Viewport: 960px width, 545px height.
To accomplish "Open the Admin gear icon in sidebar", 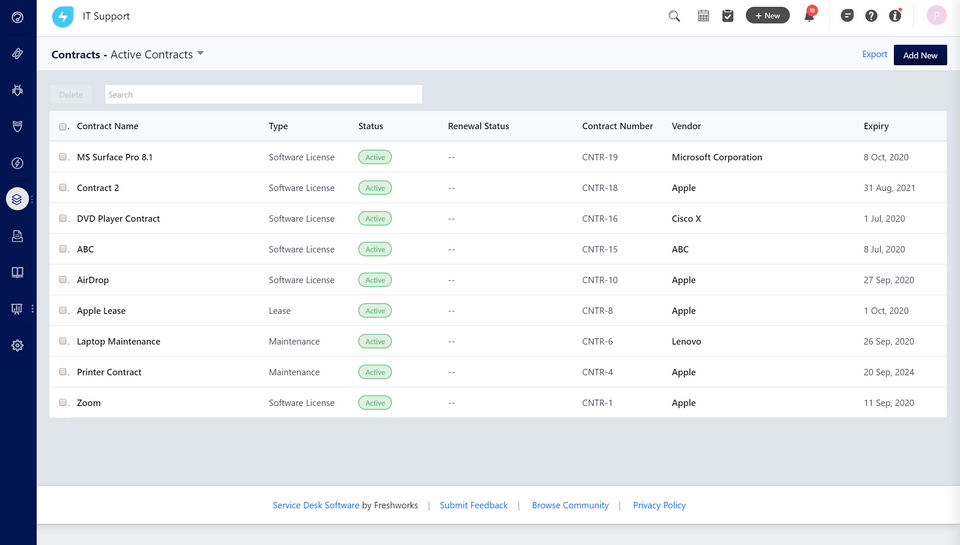I will click(x=18, y=345).
